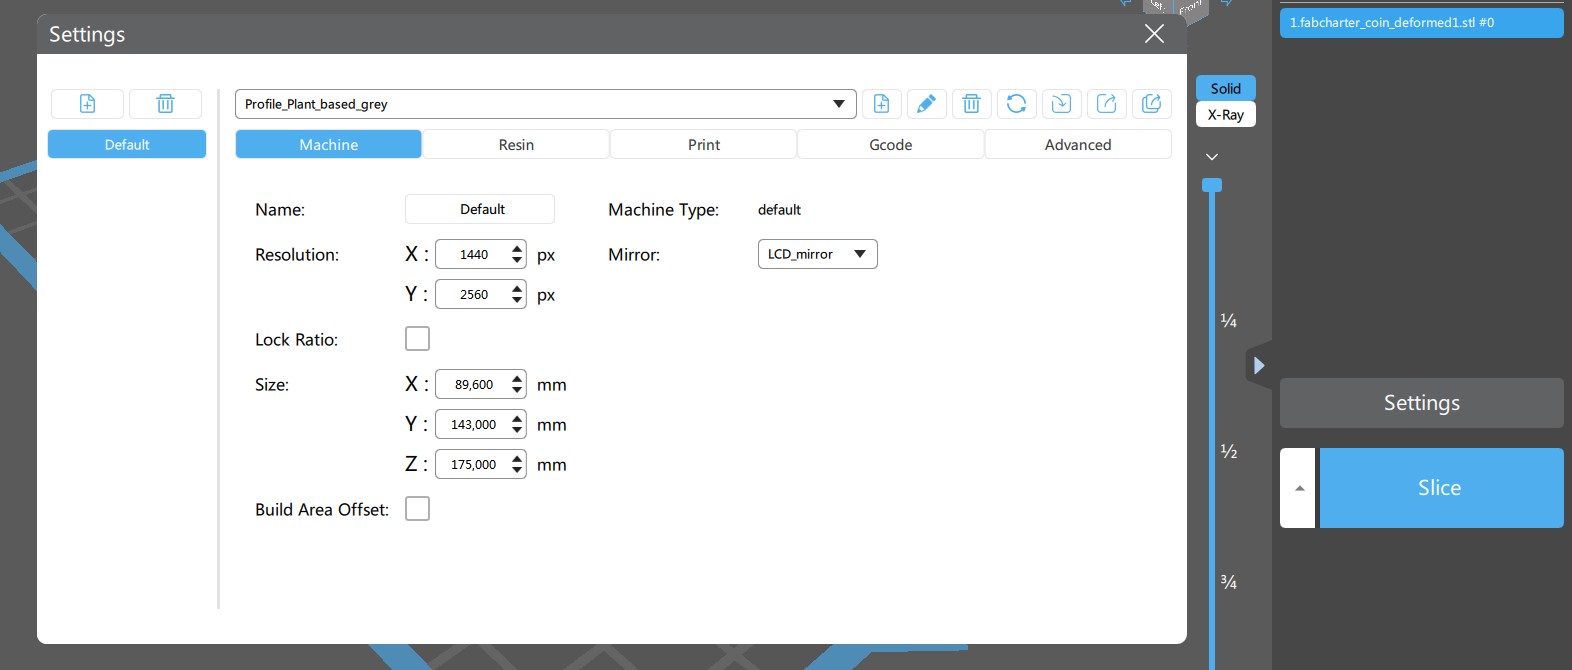The height and width of the screenshot is (670, 1572).
Task: Rename the profile with the pencil icon
Action: pos(926,104)
